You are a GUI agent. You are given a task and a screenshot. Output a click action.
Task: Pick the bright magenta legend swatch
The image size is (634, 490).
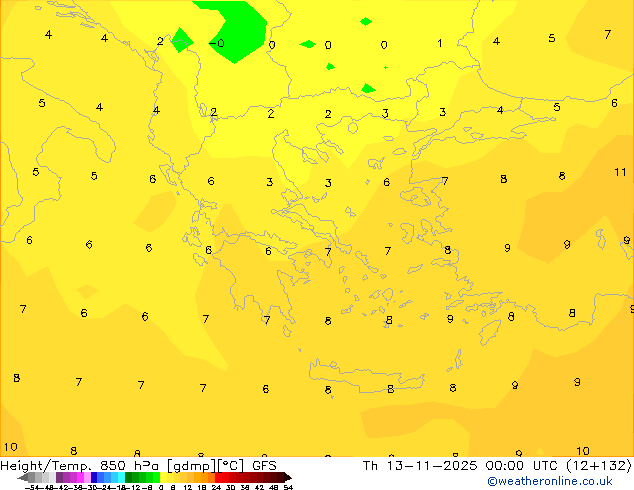(x=80, y=477)
